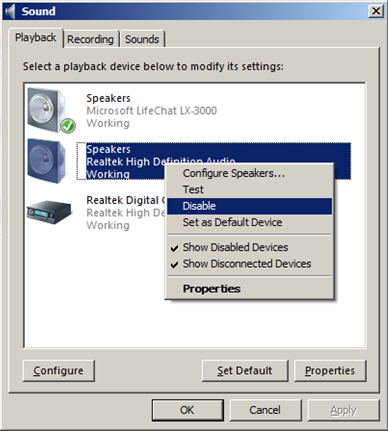Switch to the Playback tab
Viewport: 388px width, 431px height.
(x=36, y=38)
